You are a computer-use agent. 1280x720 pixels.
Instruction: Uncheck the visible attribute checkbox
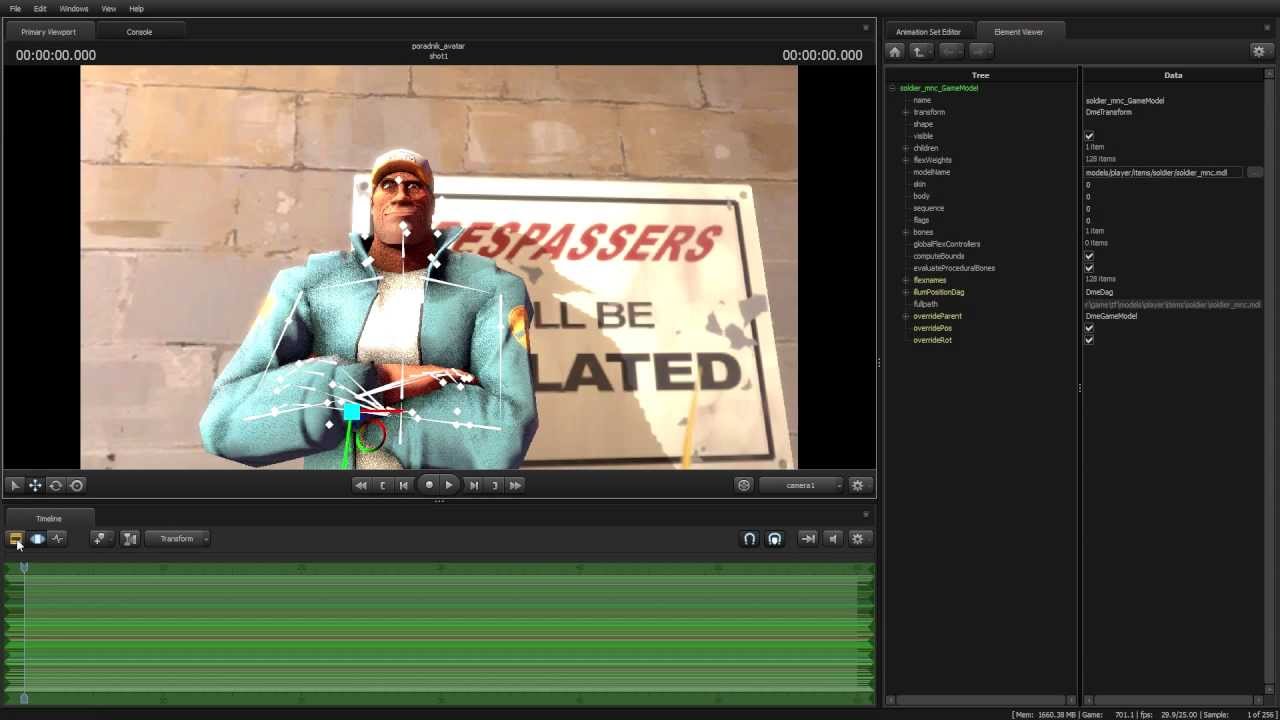(x=1089, y=136)
